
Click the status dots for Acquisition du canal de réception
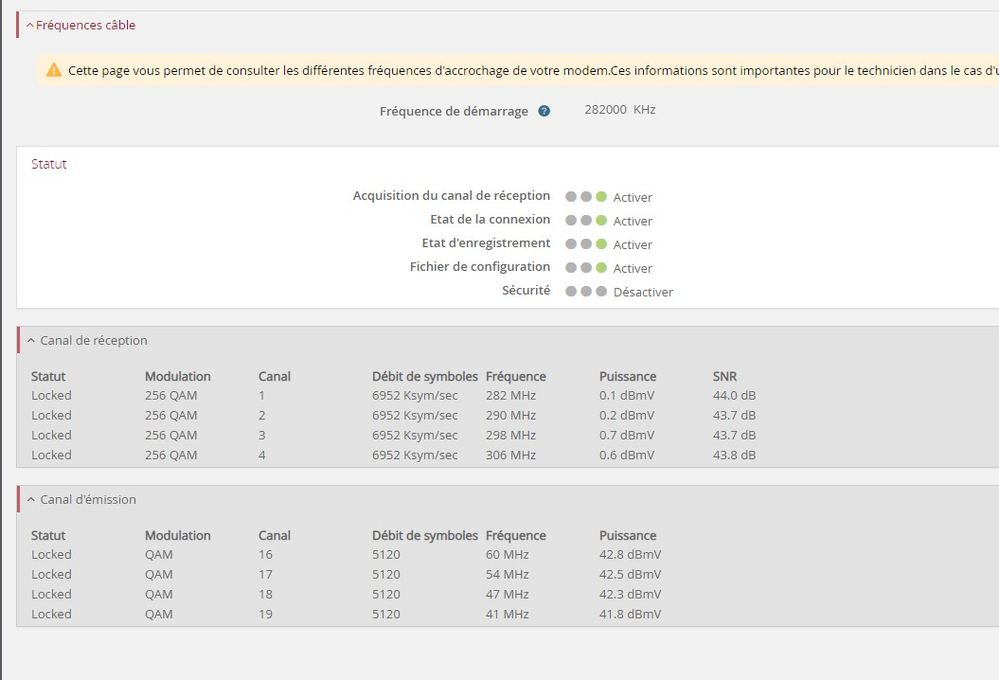585,197
